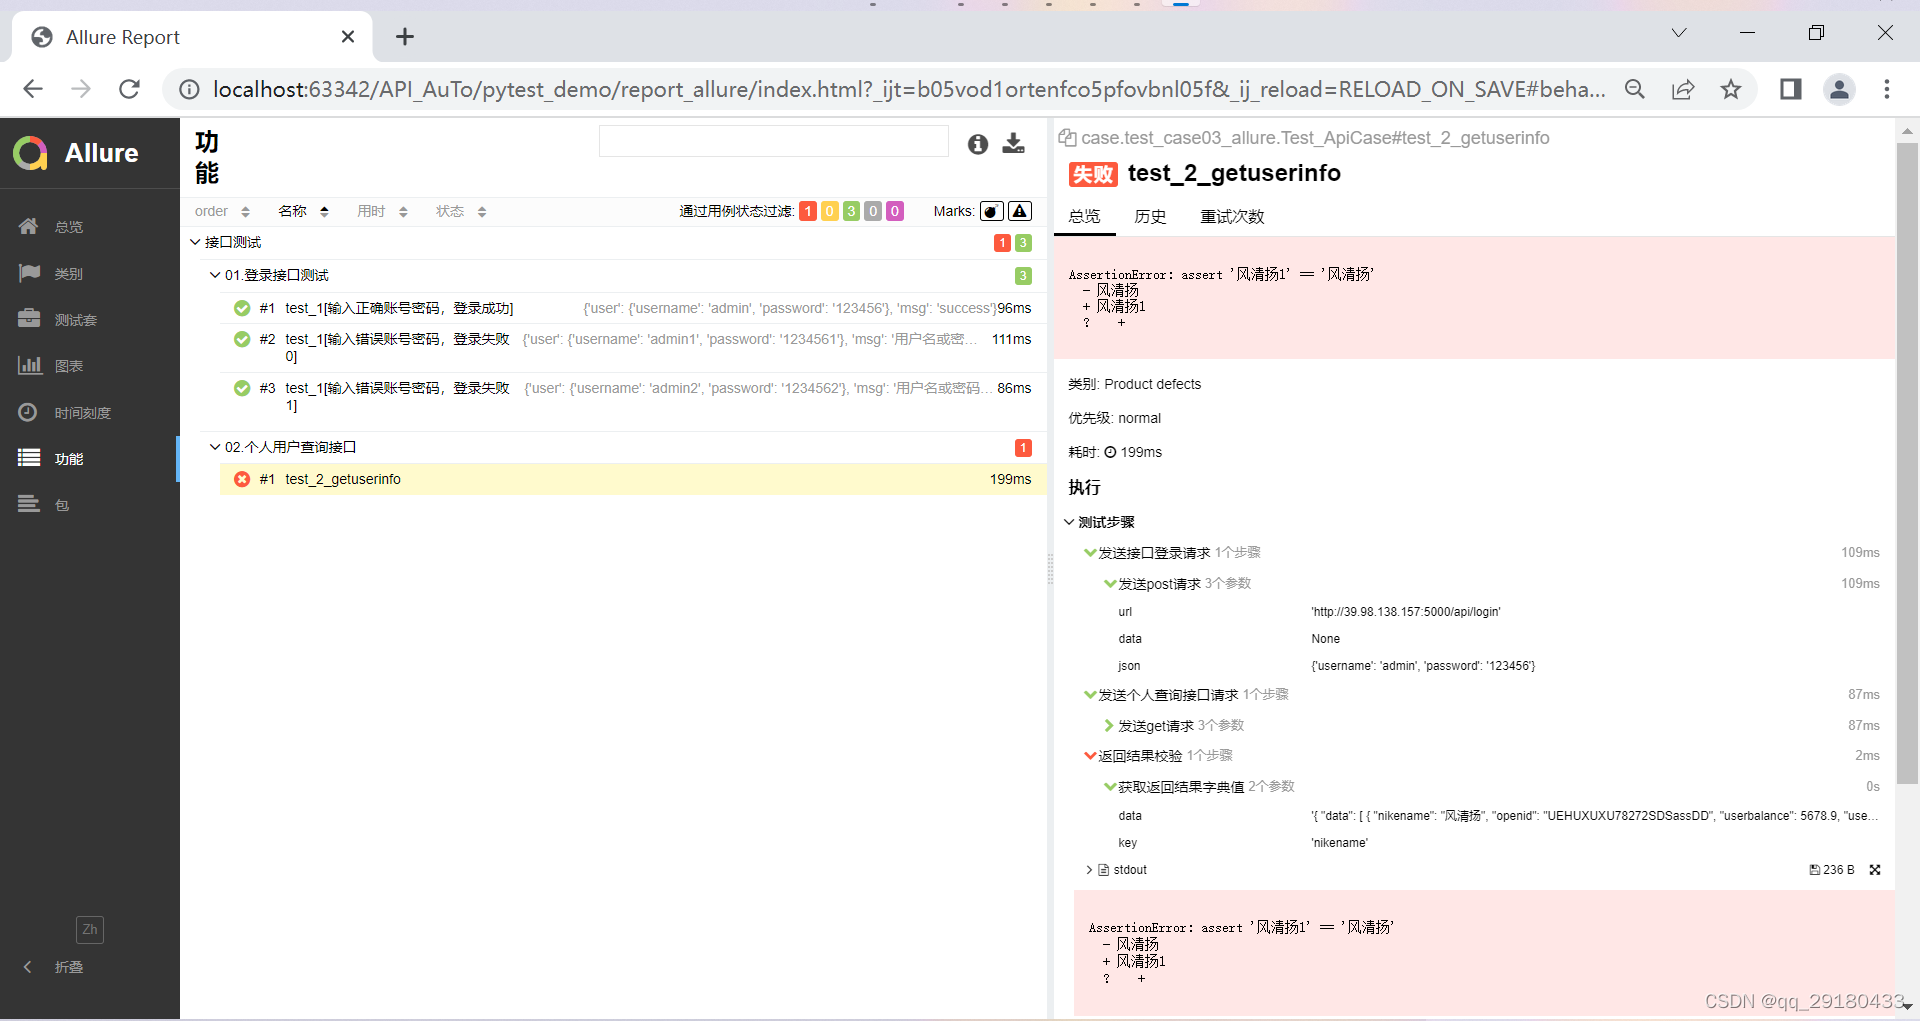Open the 类别 categories sidebar item
Viewport: 1920px width, 1021px height.
(x=89, y=273)
